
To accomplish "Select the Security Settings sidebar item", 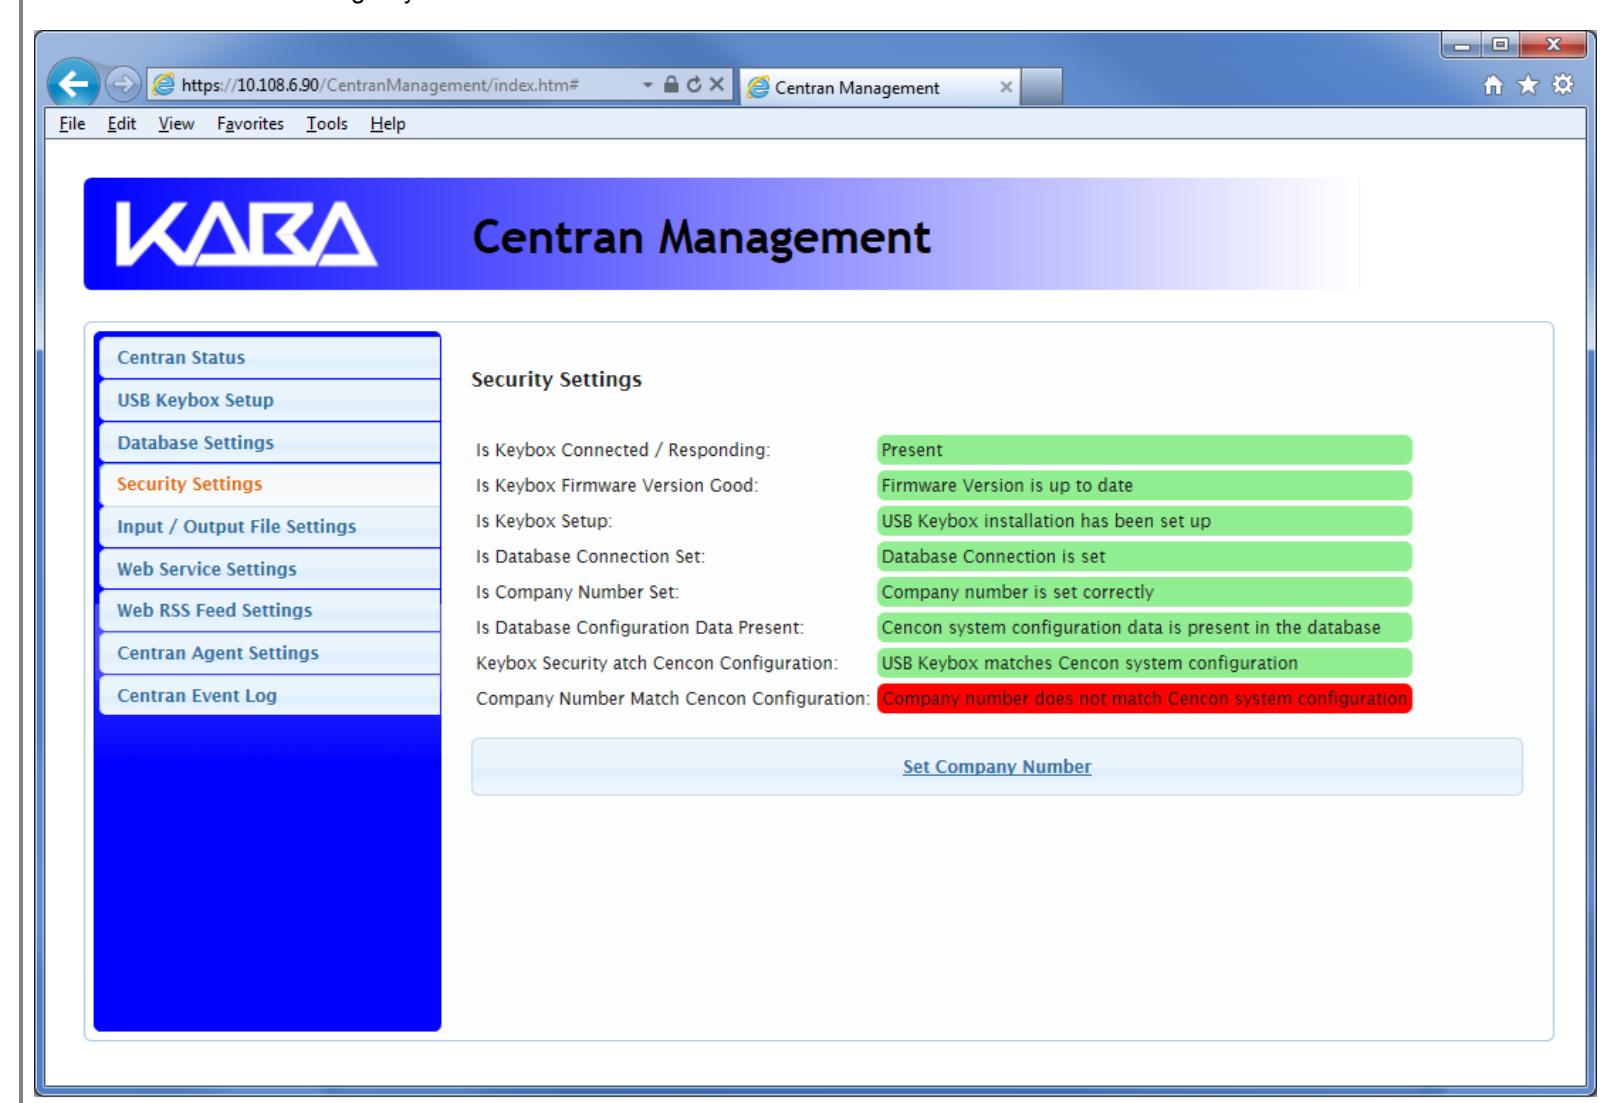I will (x=268, y=484).
